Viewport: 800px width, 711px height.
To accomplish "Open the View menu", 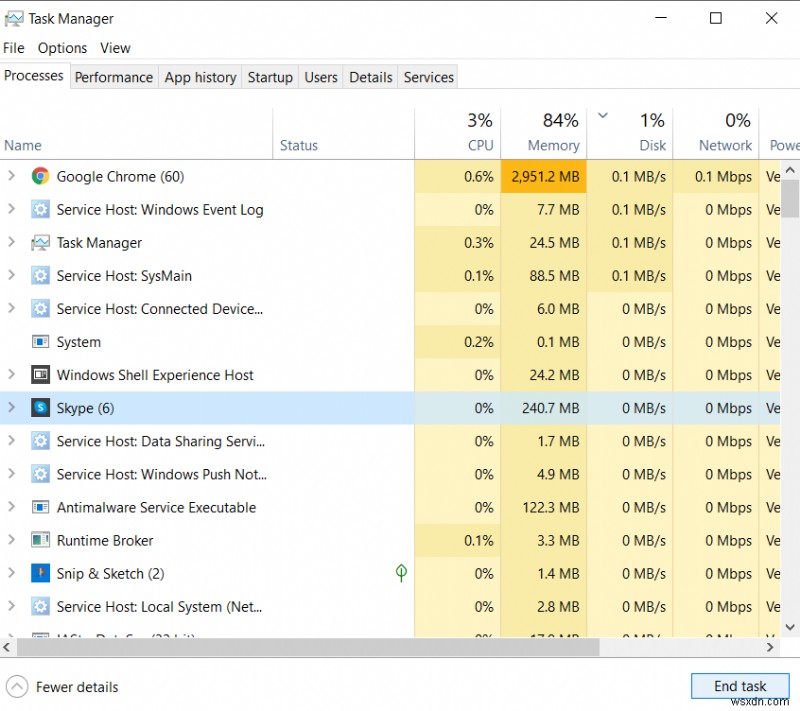I will (x=115, y=47).
